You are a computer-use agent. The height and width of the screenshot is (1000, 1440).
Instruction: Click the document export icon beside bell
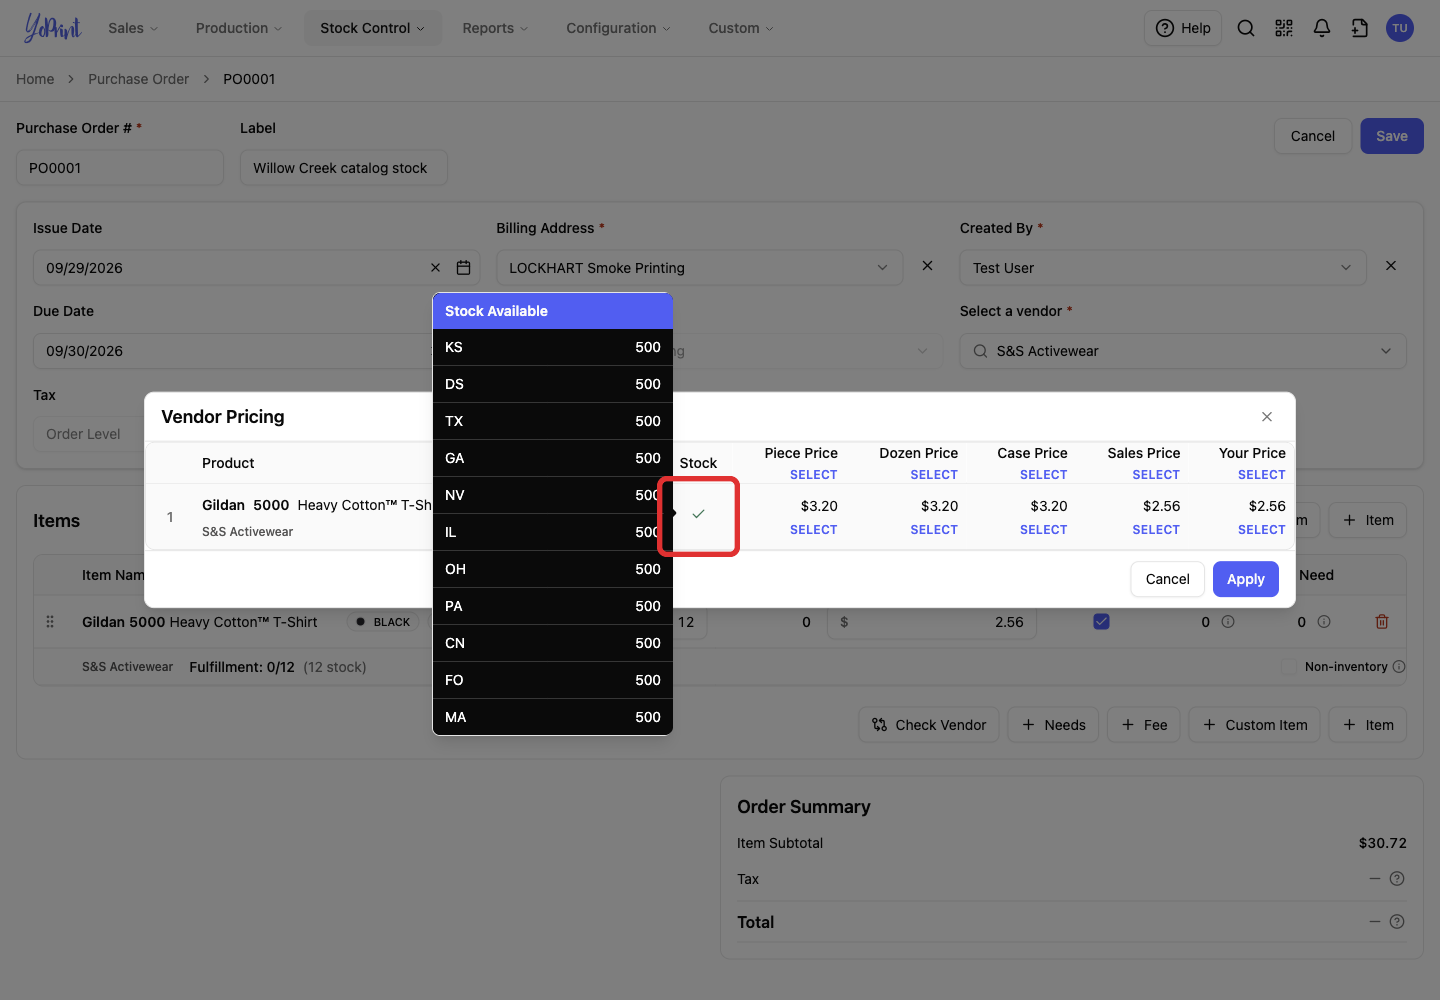click(x=1360, y=28)
